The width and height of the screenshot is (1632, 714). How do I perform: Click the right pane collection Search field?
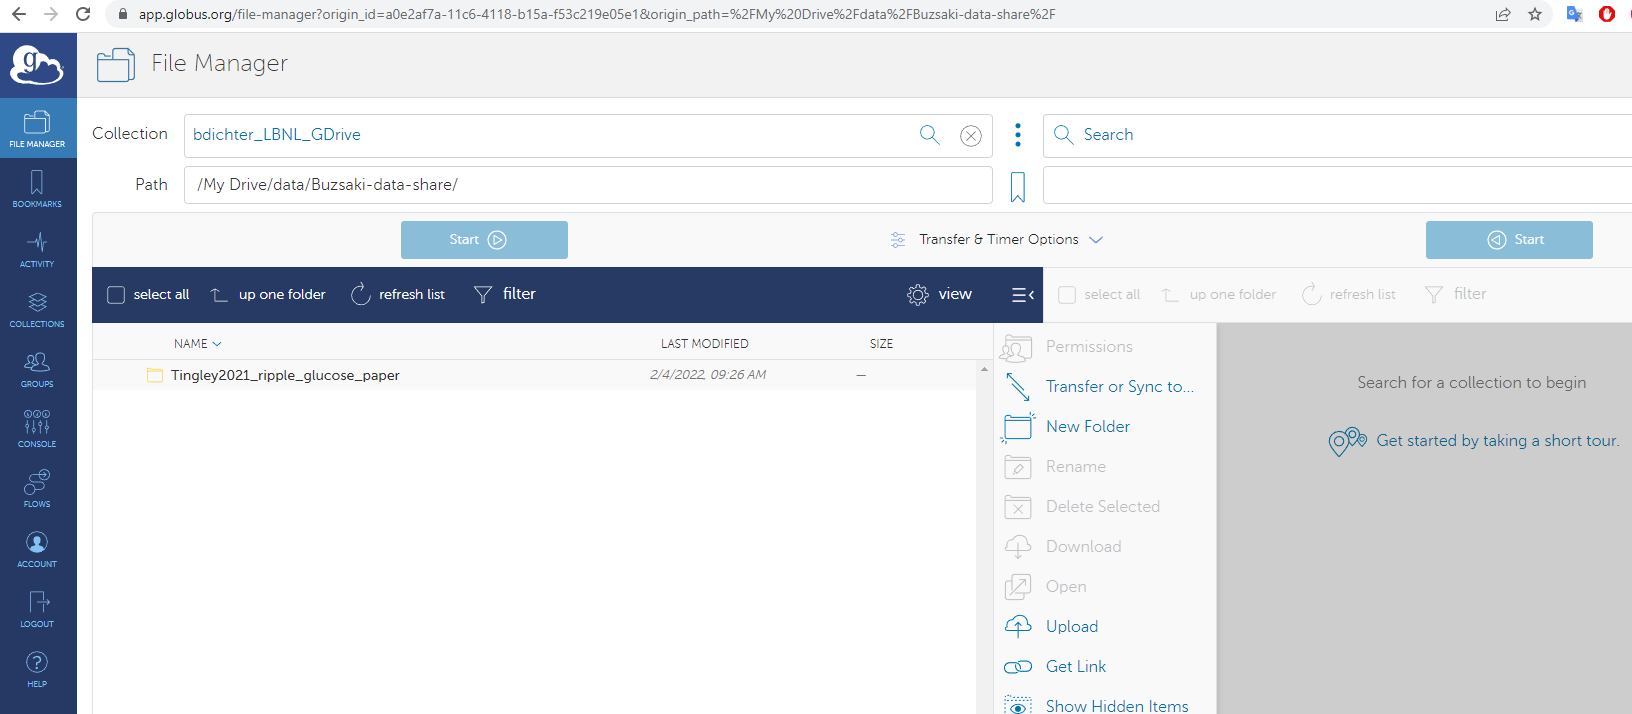(1338, 135)
